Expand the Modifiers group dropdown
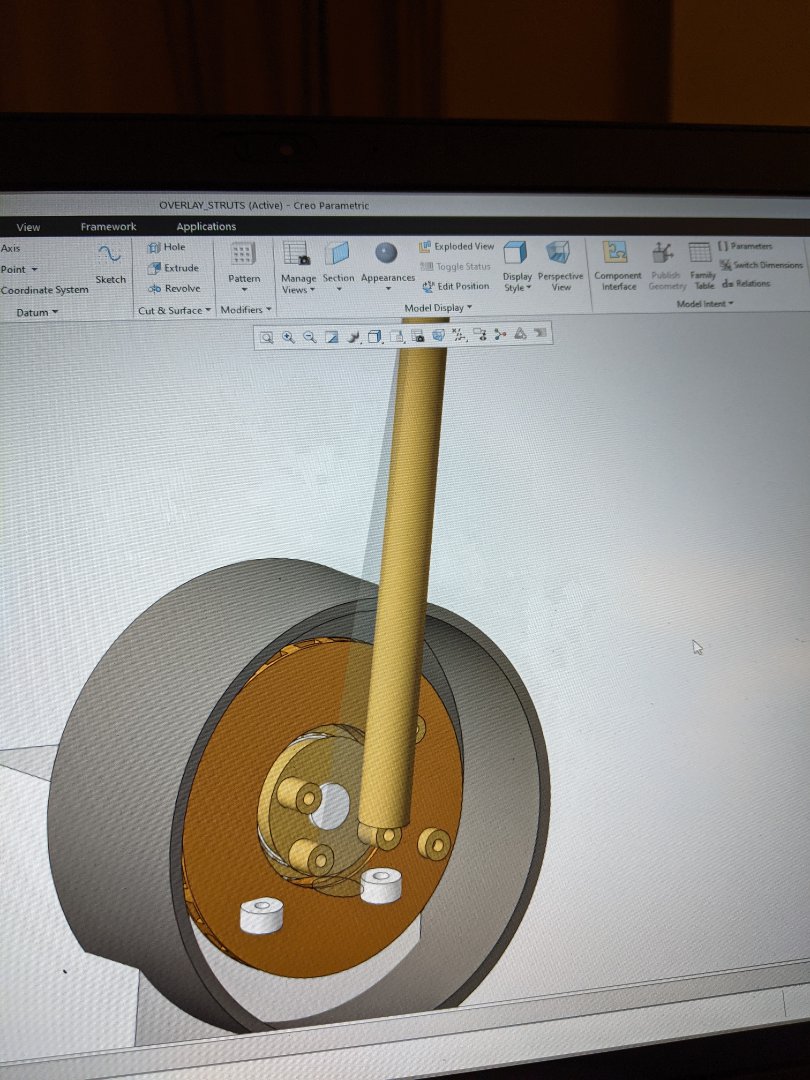 (246, 310)
